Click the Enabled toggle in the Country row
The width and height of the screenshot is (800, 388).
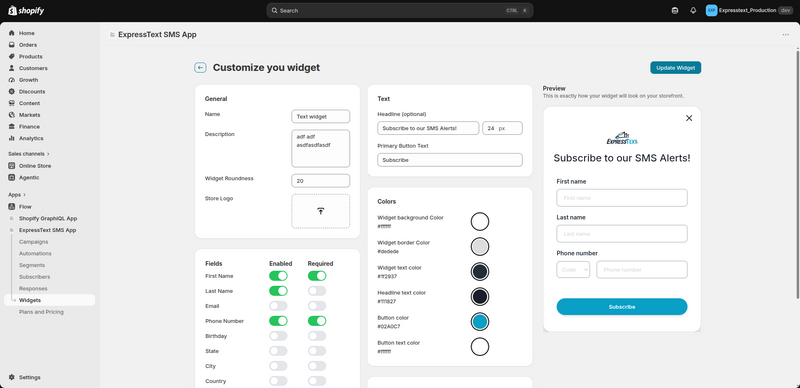point(278,381)
